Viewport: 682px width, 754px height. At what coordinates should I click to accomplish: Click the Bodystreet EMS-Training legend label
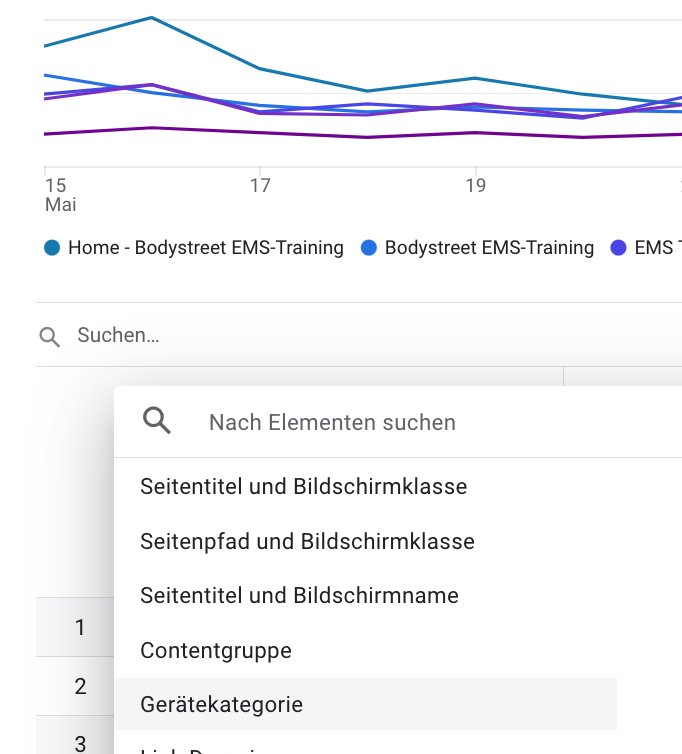click(x=489, y=248)
